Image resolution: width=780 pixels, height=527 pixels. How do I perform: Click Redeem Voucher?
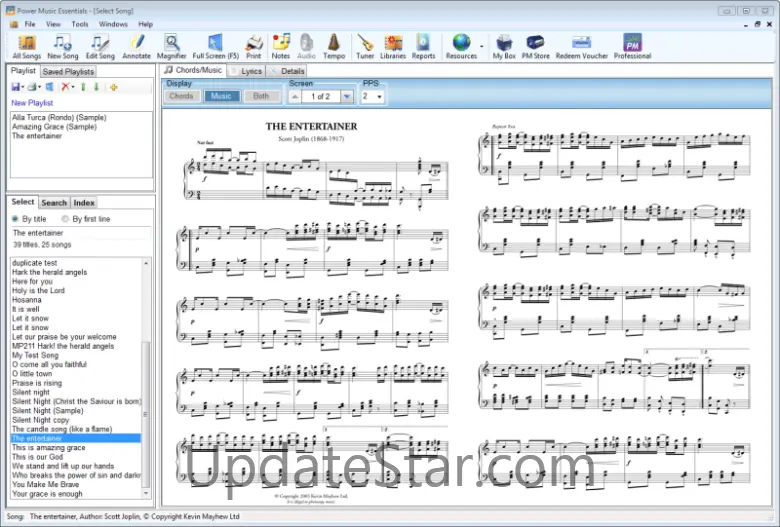pyautogui.click(x=582, y=47)
